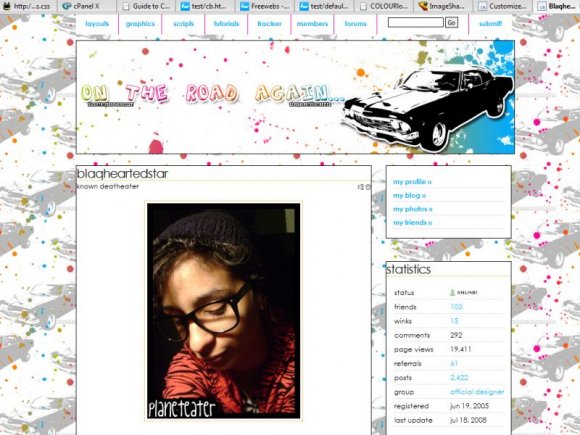
Task: Switch to the 'ImageSha...' browser tab
Action: 442,6
